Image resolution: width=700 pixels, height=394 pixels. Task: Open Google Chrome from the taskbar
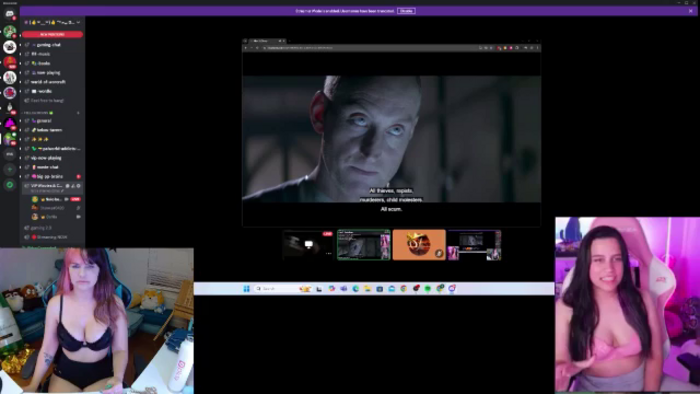click(404, 289)
